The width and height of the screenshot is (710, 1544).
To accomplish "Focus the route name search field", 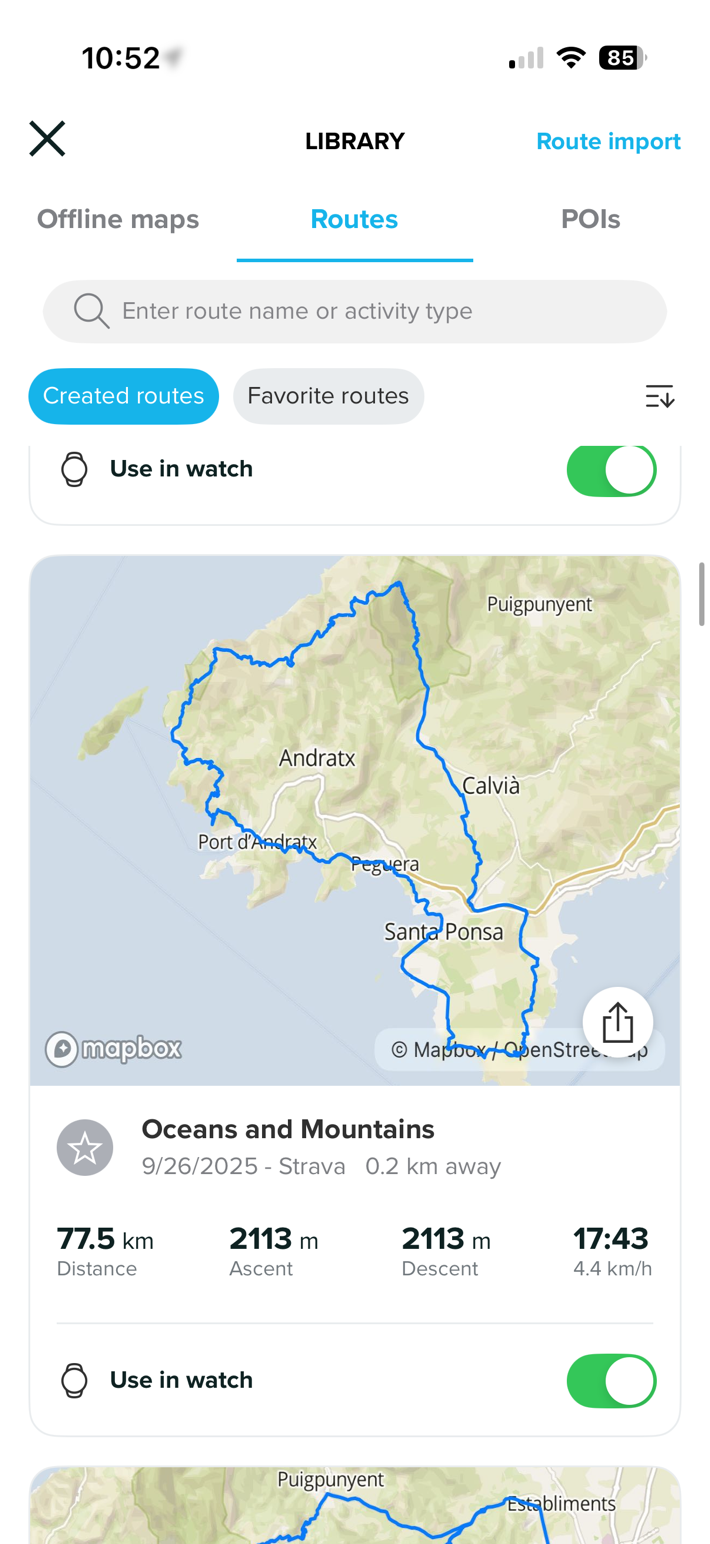I will point(380,311).
